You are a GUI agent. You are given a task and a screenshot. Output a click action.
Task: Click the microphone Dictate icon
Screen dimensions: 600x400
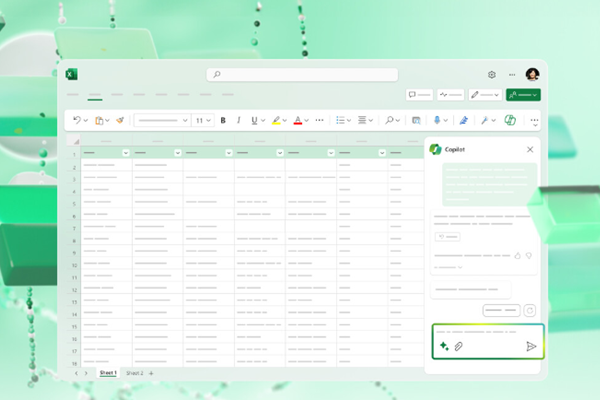click(x=437, y=120)
